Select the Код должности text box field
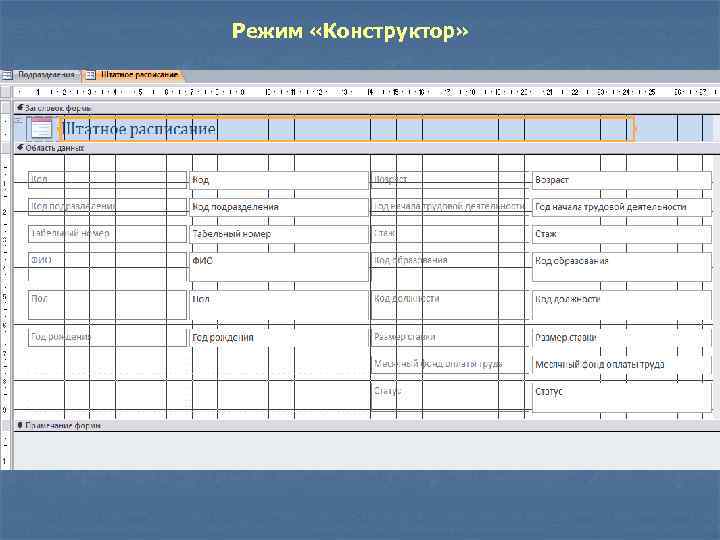The image size is (720, 540). pyautogui.click(x=622, y=305)
